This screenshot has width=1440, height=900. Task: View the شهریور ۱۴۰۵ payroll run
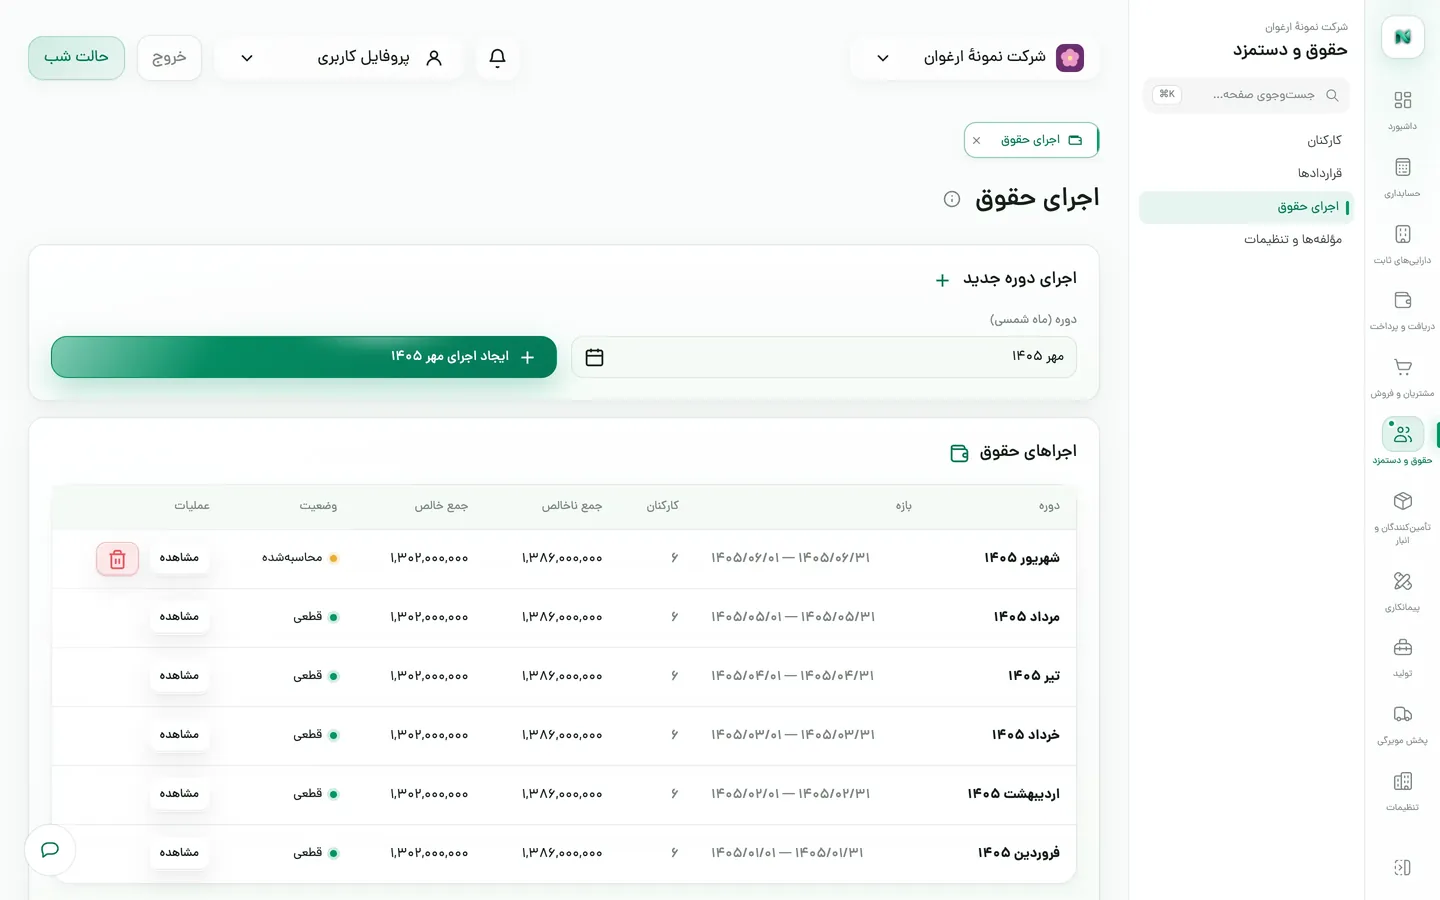tap(179, 558)
